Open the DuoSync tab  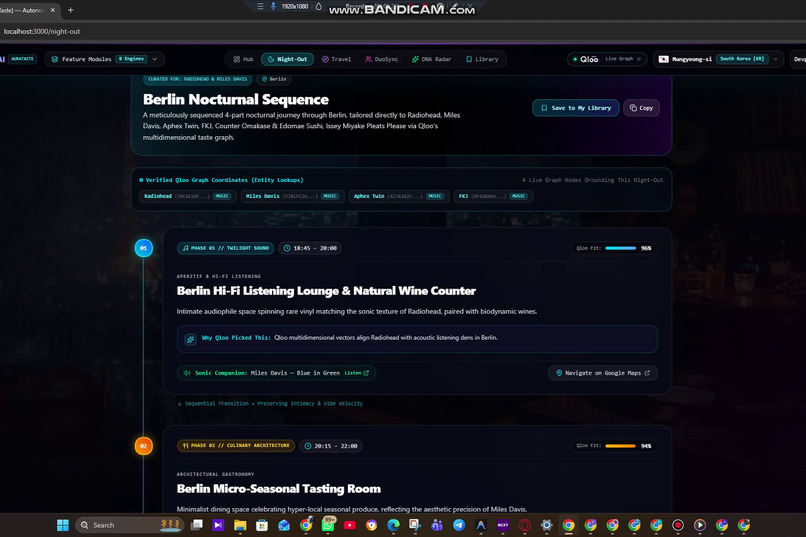pyautogui.click(x=381, y=59)
